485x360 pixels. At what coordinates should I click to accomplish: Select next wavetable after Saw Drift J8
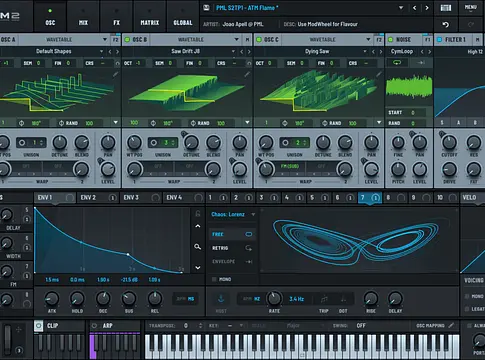coord(249,52)
